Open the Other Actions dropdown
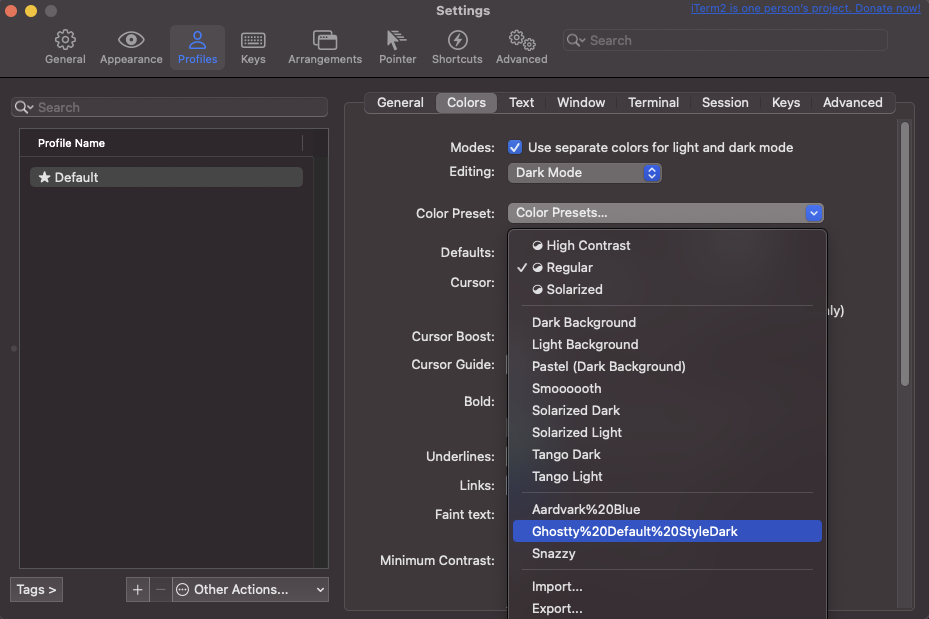 coord(251,589)
